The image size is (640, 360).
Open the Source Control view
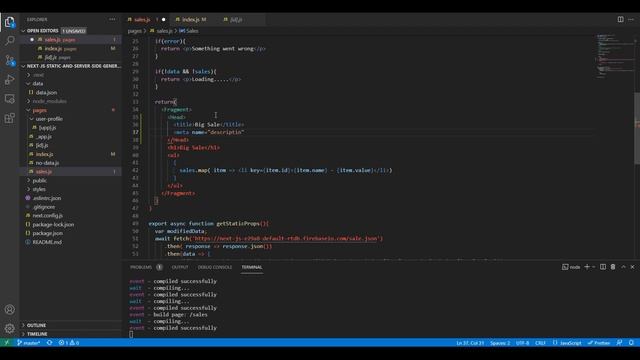9,60
